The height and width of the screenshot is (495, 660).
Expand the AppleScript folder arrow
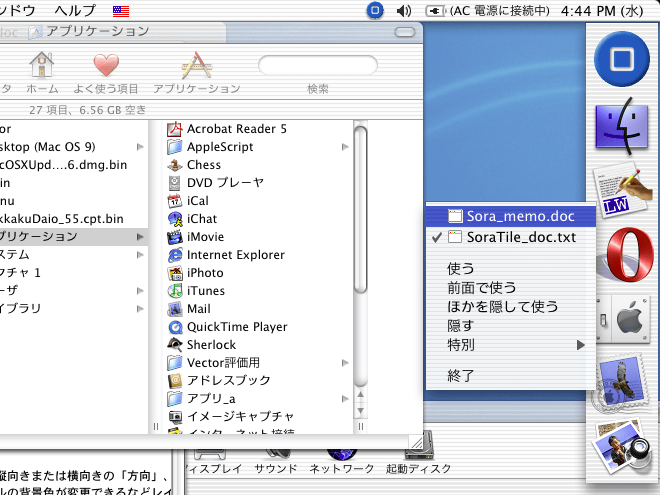345,147
